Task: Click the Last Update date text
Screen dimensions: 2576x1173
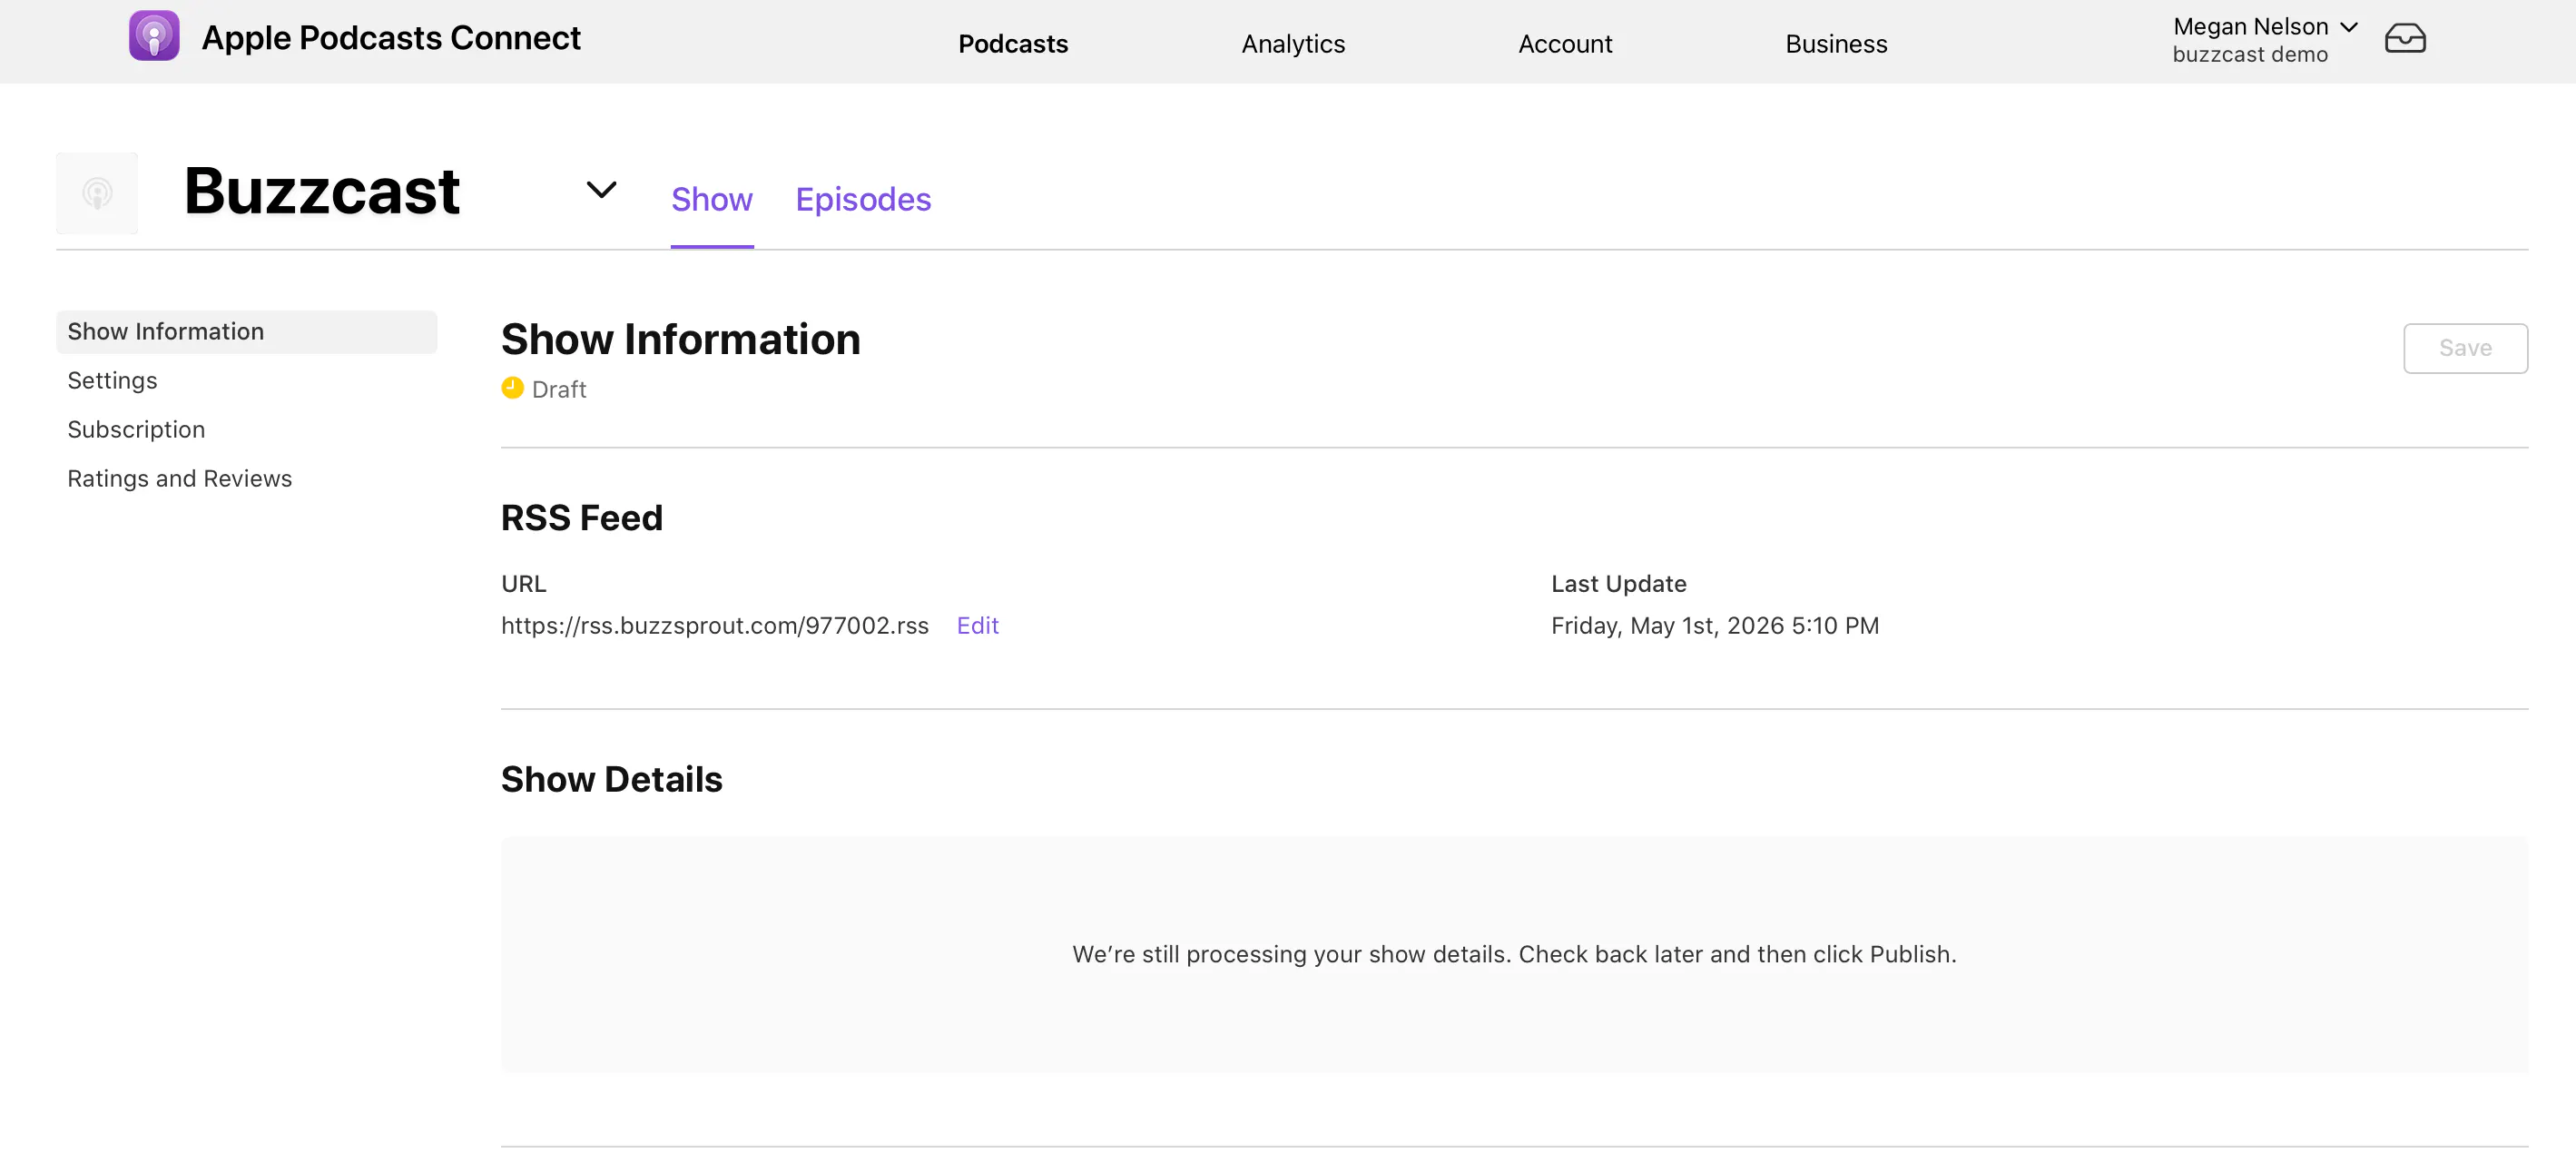Action: (x=1714, y=625)
